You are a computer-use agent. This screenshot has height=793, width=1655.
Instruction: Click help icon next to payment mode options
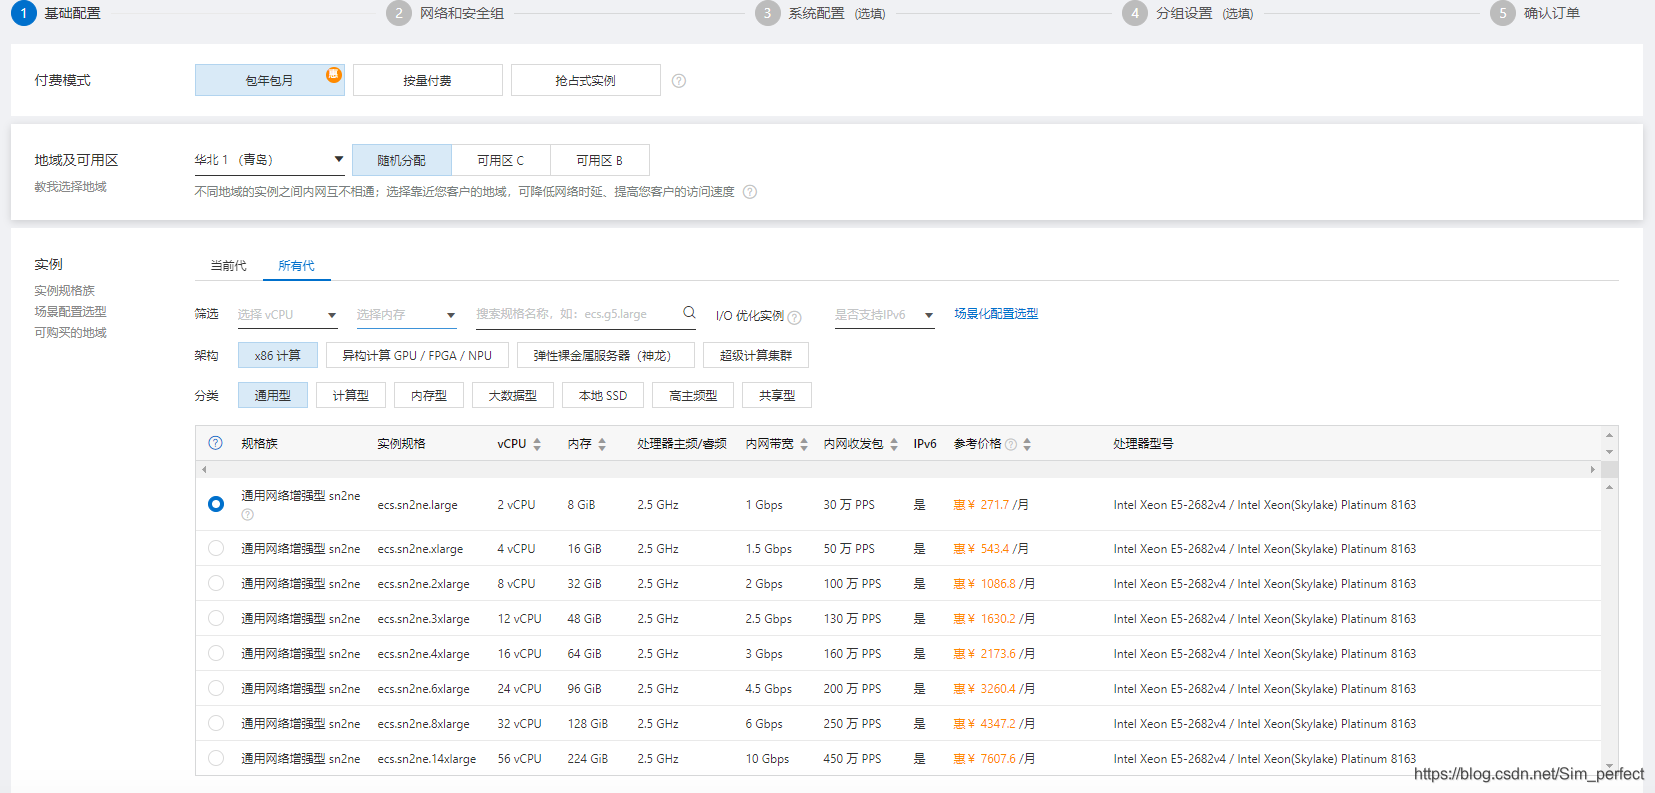click(x=679, y=81)
